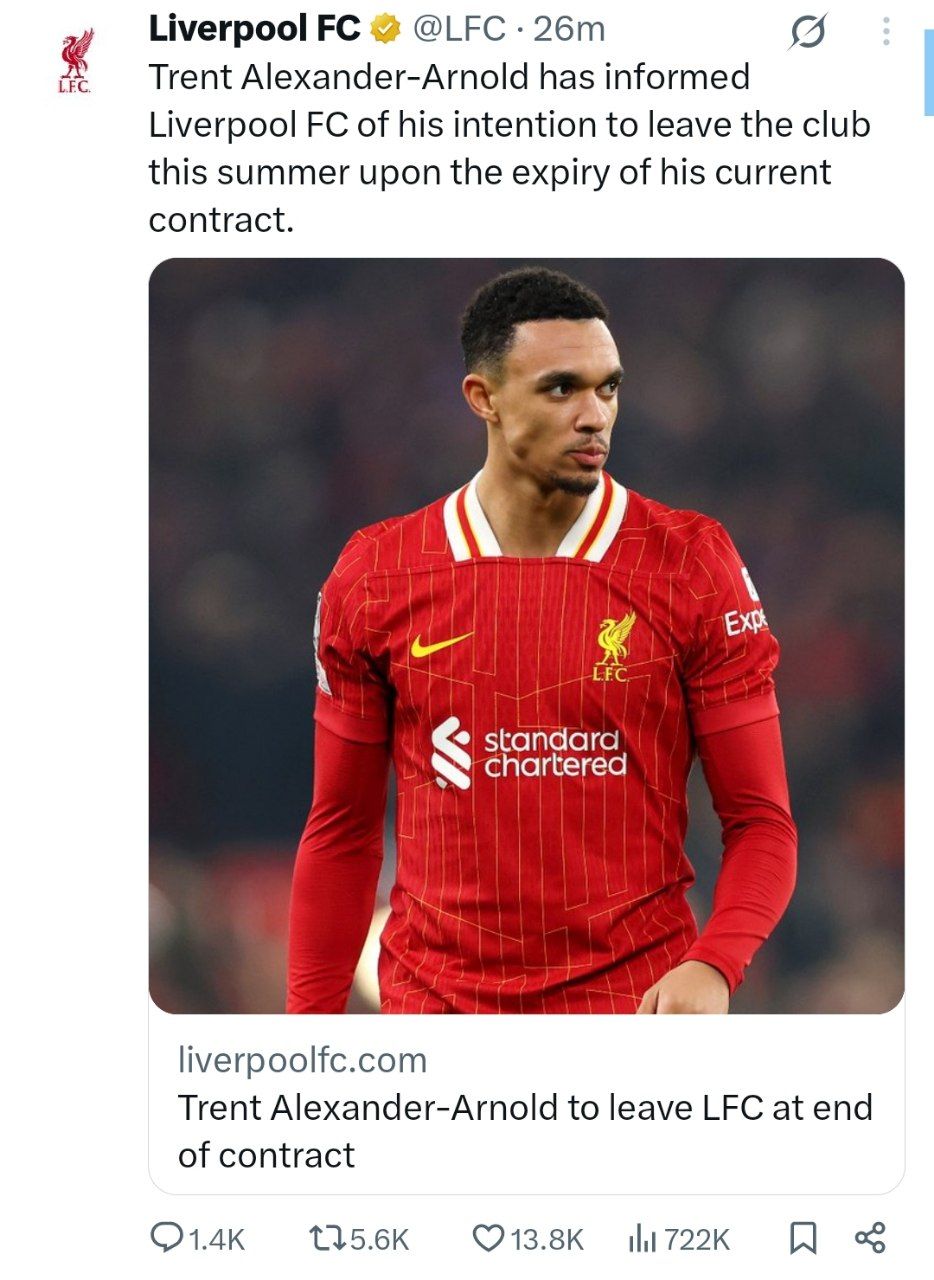Open the Liverpool FC display name
The width and height of the screenshot is (934, 1280).
[x=254, y=30]
